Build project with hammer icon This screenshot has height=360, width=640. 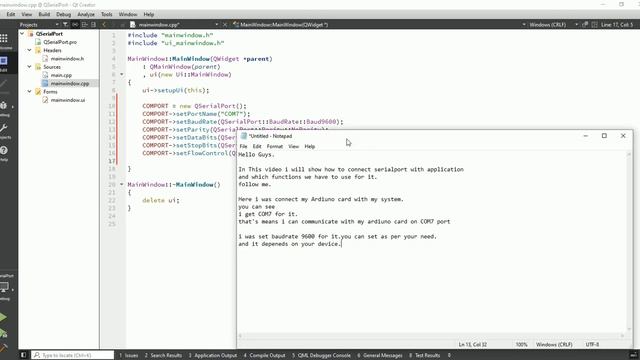3,348
